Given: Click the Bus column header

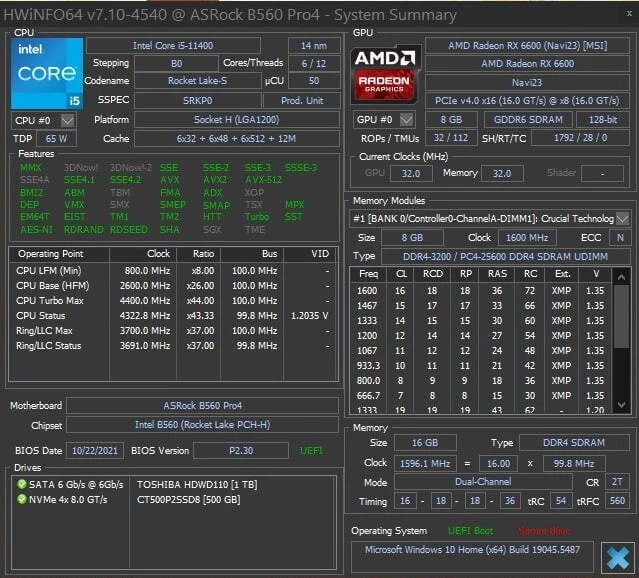Looking at the screenshot, I should tap(252, 254).
